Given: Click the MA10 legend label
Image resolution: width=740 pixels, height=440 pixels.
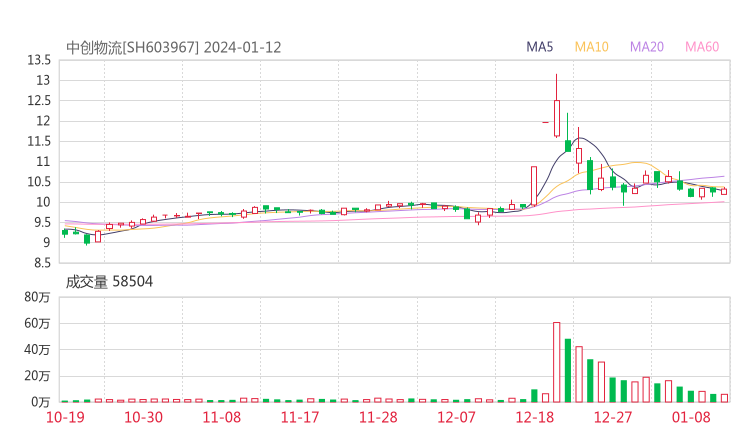Looking at the screenshot, I should (591, 47).
